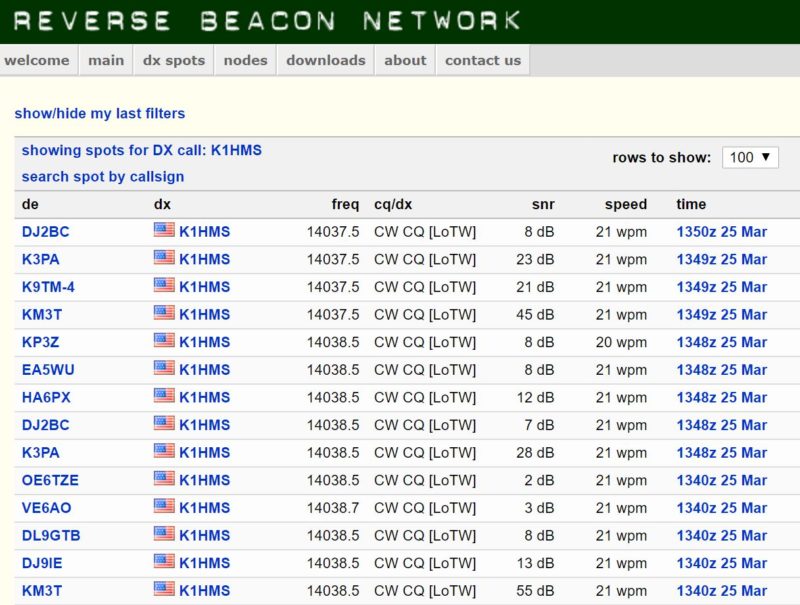Click K1HMS callsign in the VE6AO row

click(205, 508)
